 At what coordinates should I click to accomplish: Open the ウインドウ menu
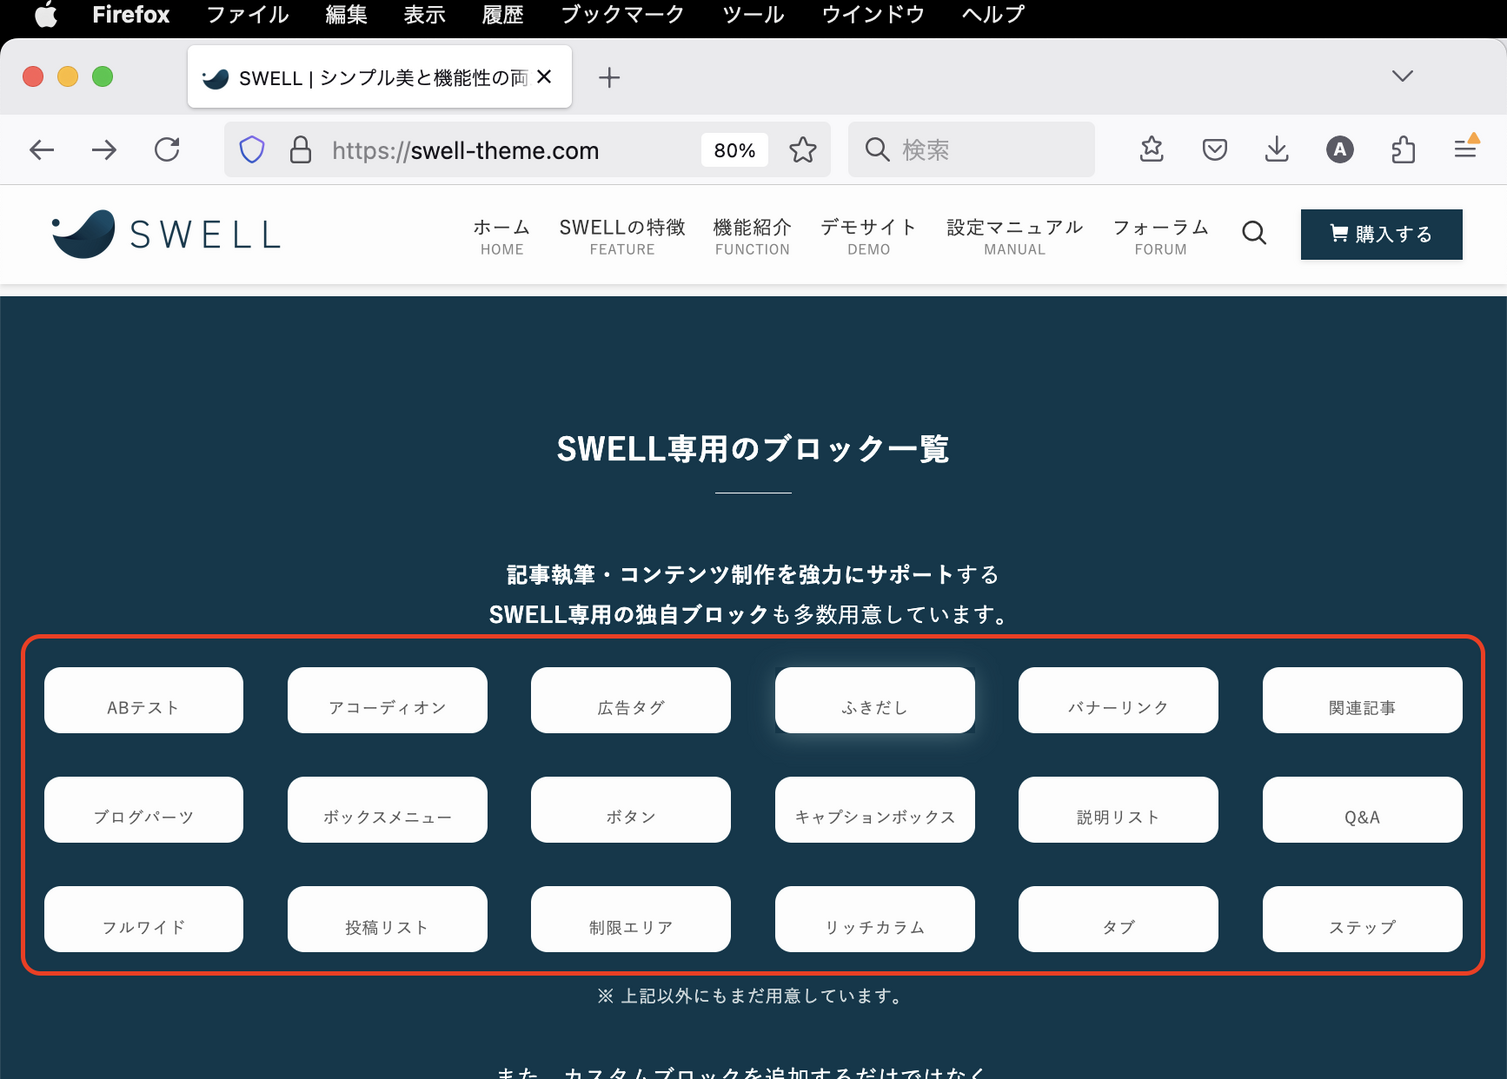click(x=873, y=15)
